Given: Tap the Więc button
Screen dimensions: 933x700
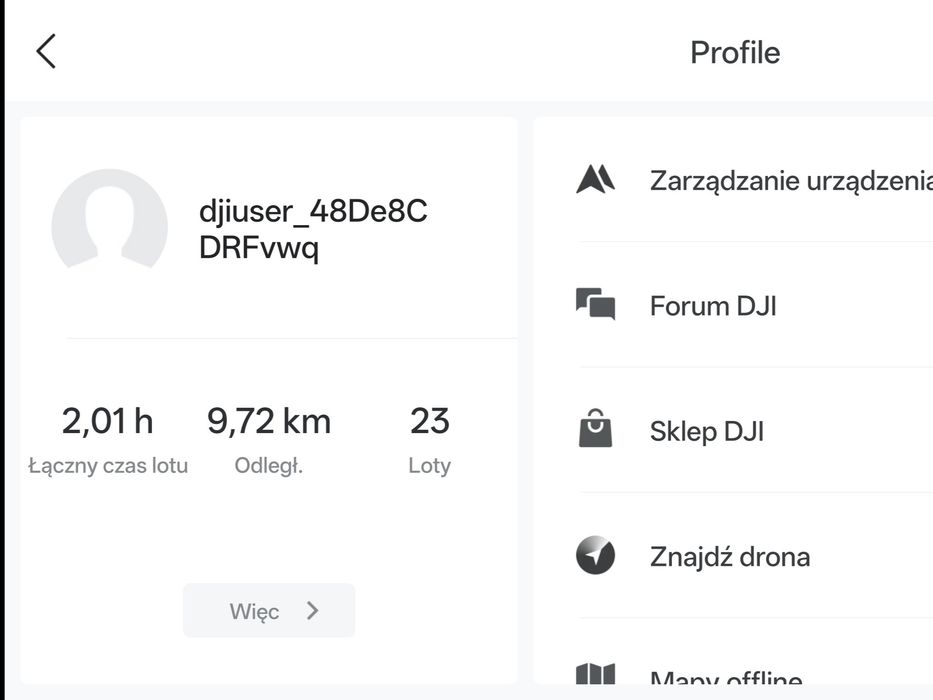Looking at the screenshot, I should [x=269, y=611].
